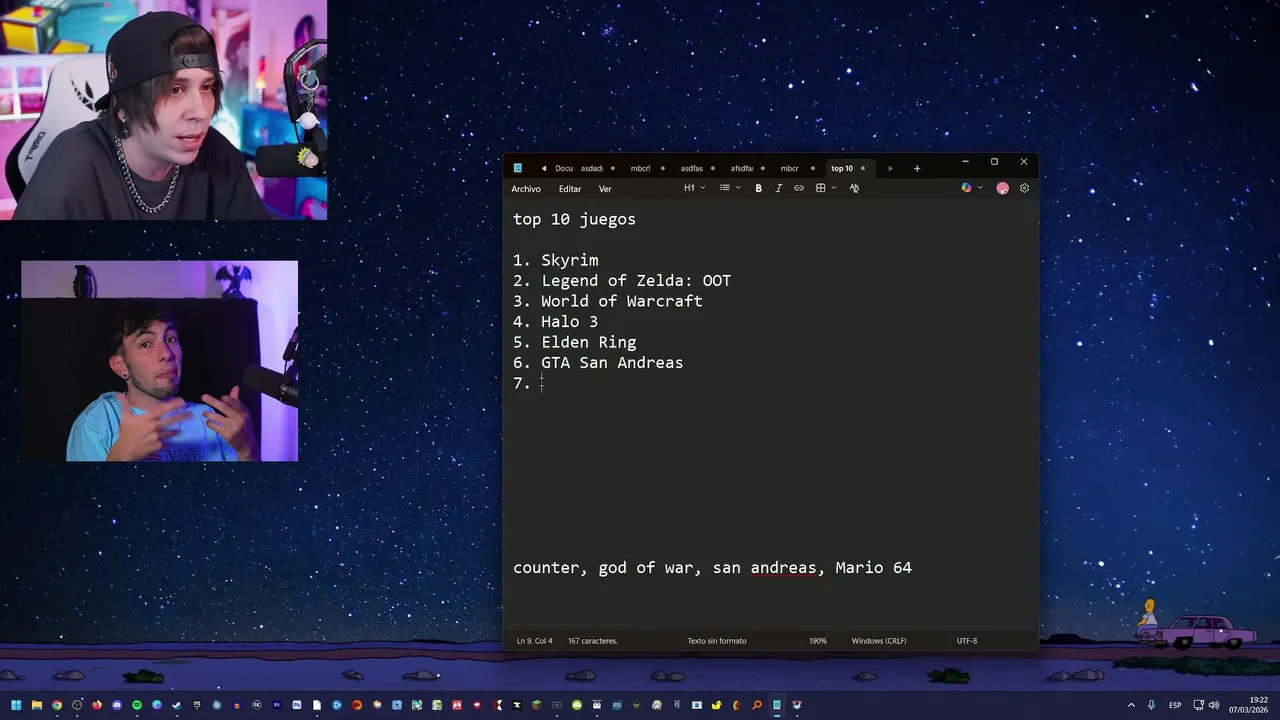Click the 'Halo 3' line

569,322
